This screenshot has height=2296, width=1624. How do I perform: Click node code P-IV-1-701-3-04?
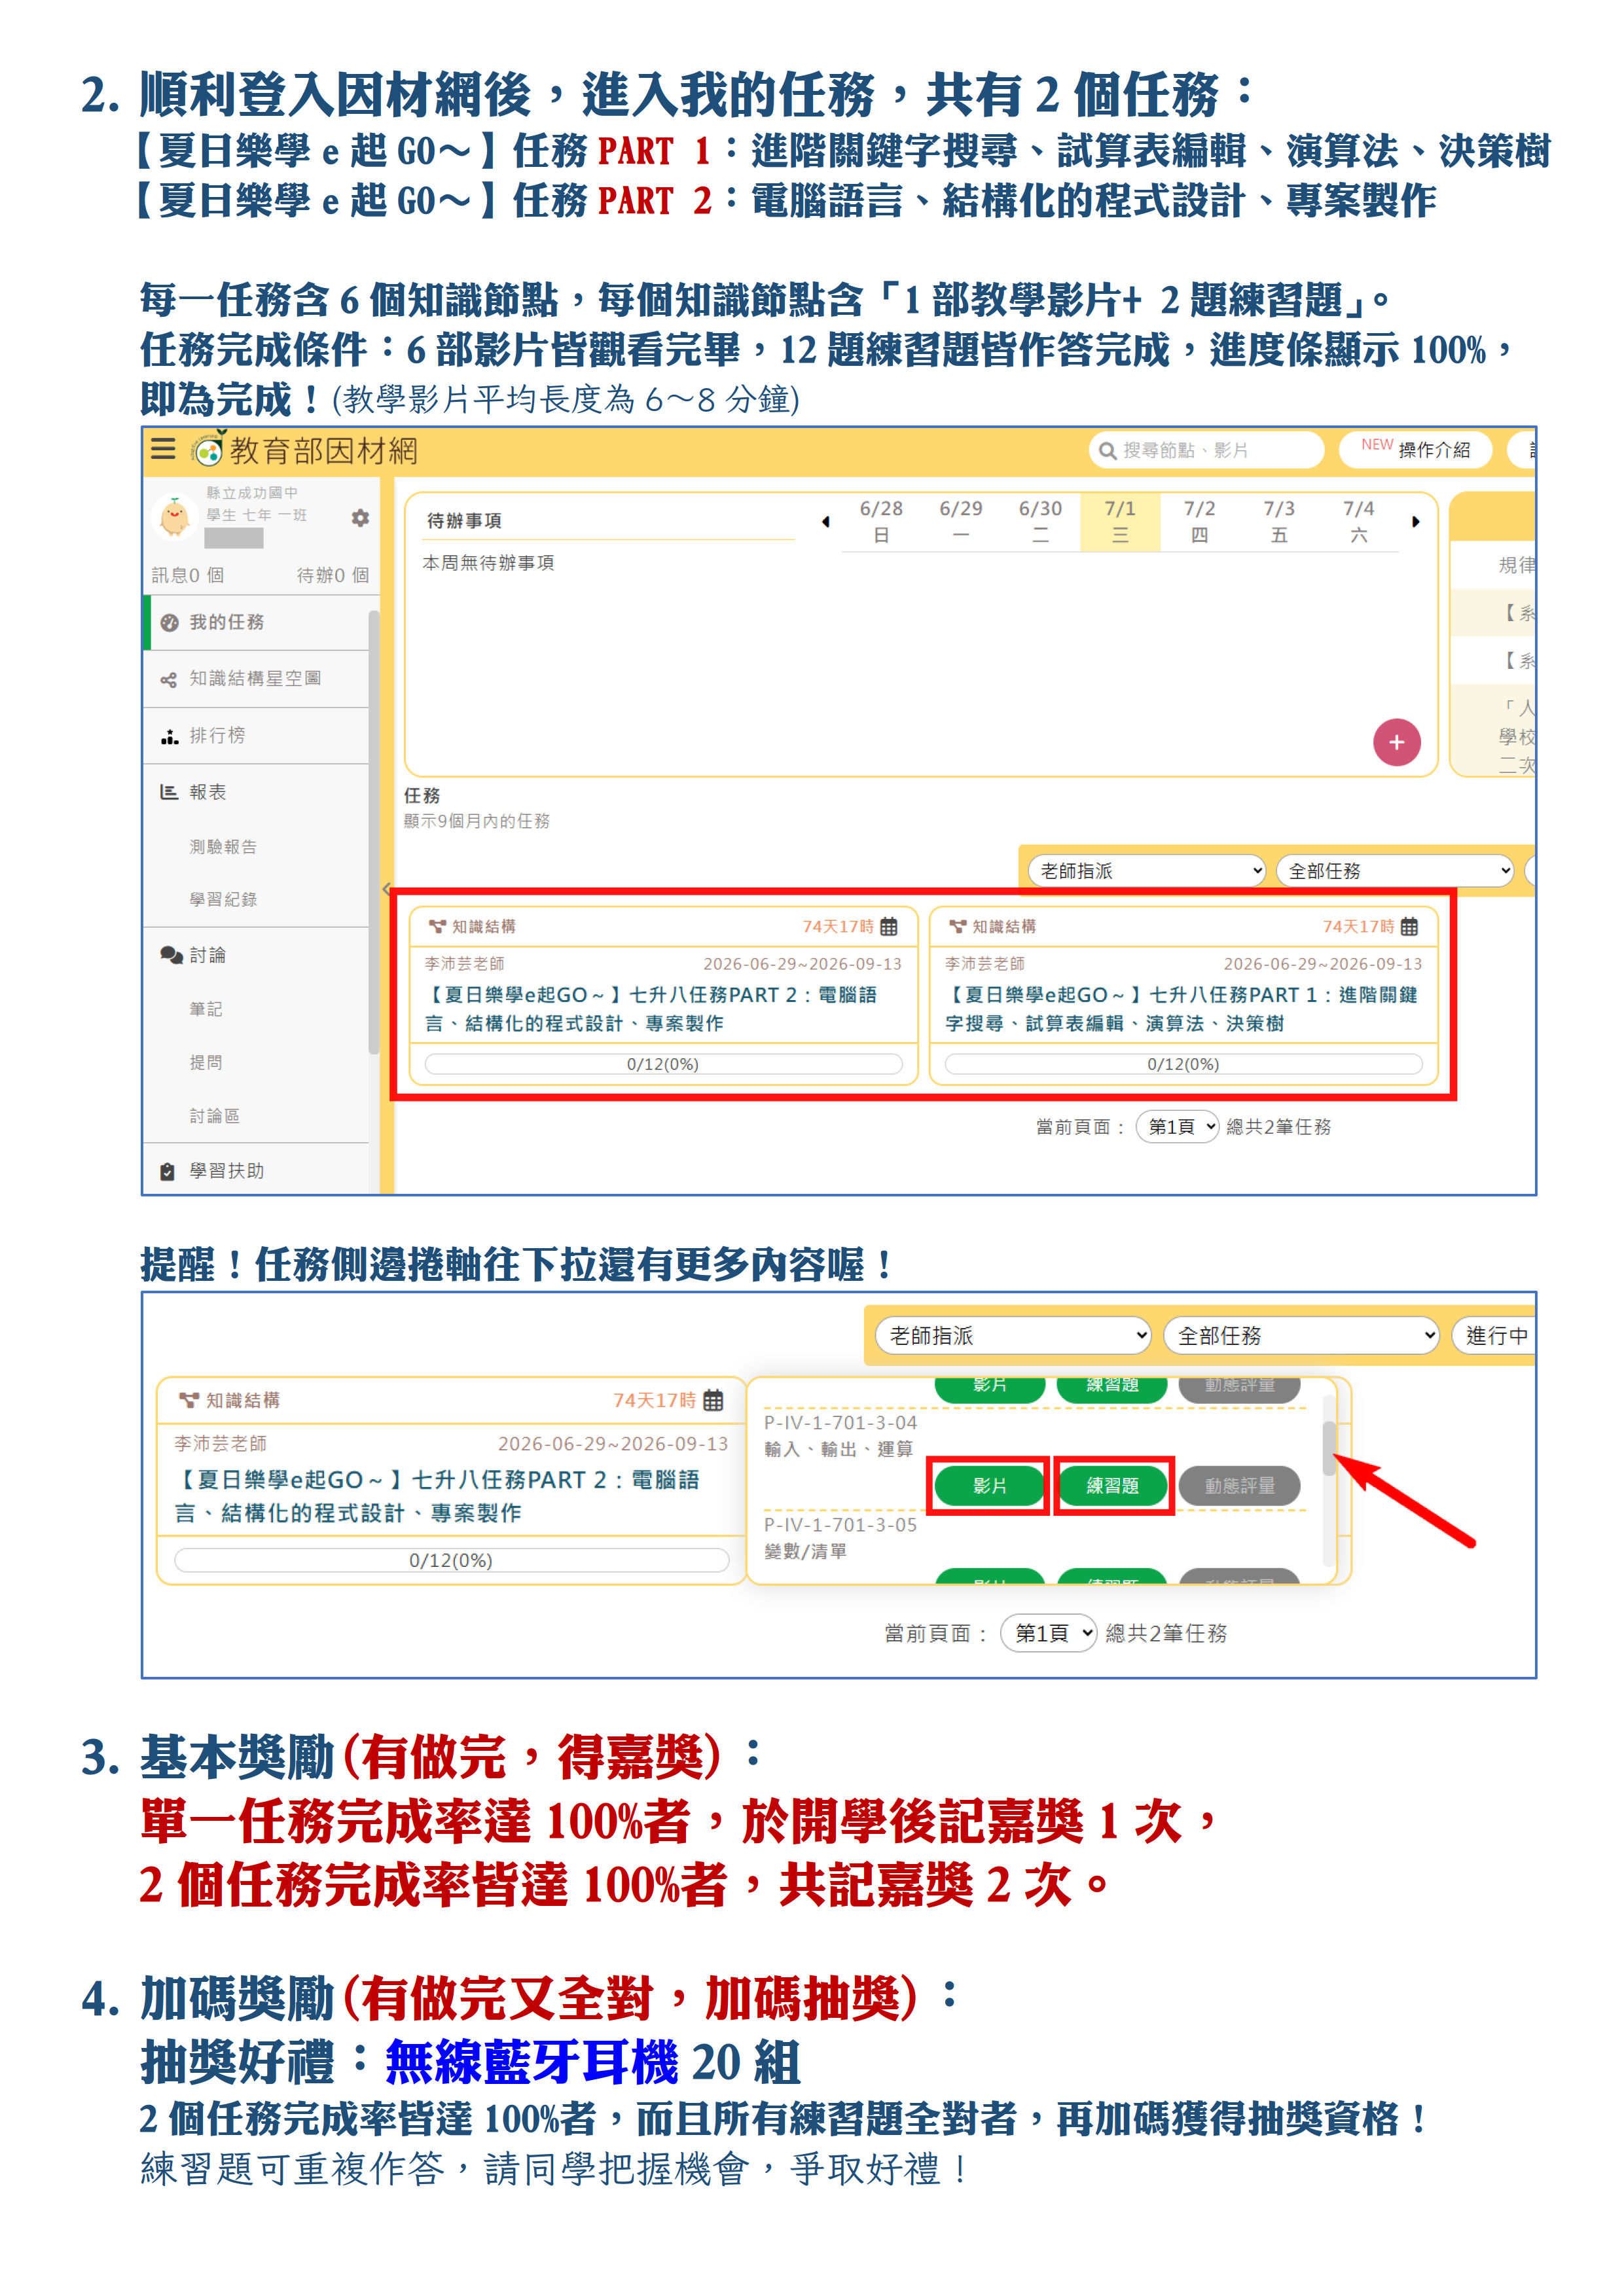(840, 1422)
